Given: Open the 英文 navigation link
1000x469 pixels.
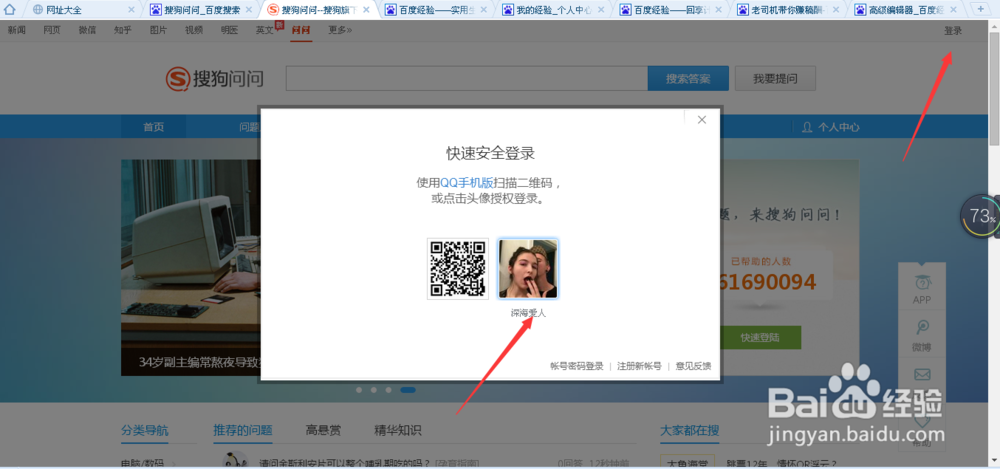Looking at the screenshot, I should click(265, 30).
